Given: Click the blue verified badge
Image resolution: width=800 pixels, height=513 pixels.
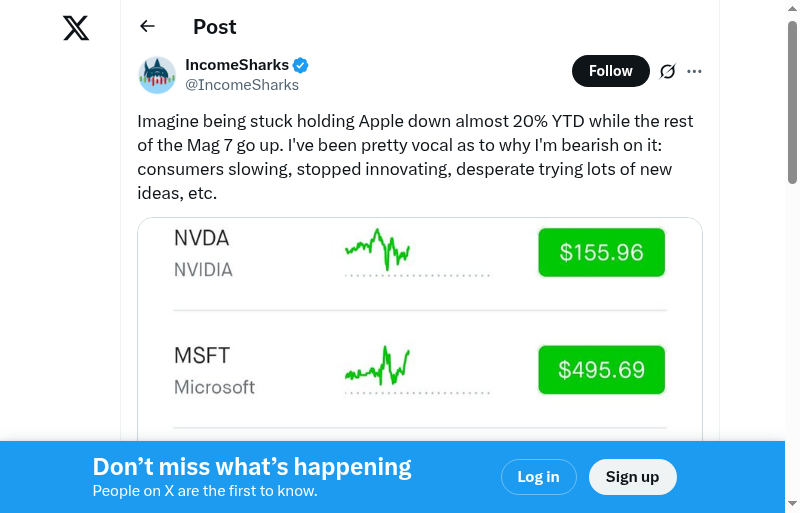Looking at the screenshot, I should [301, 66].
